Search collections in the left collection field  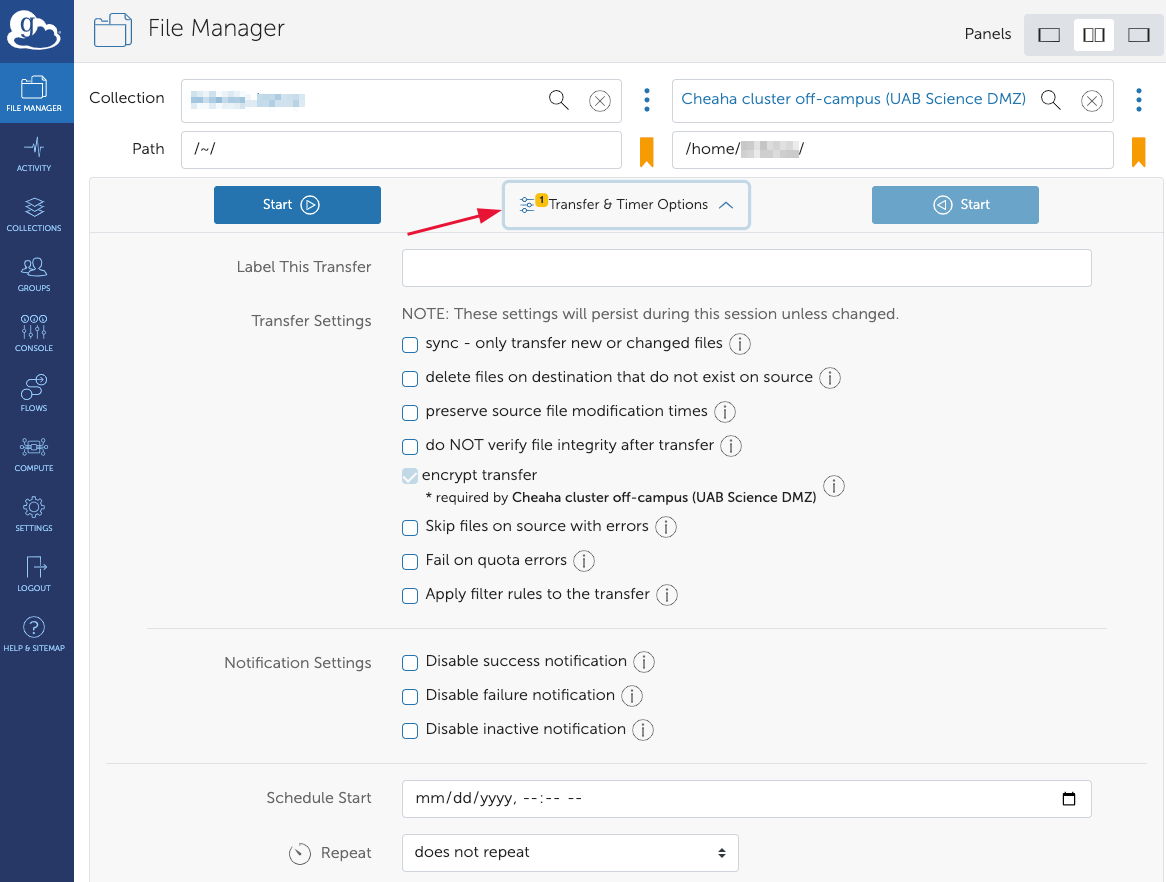558,100
